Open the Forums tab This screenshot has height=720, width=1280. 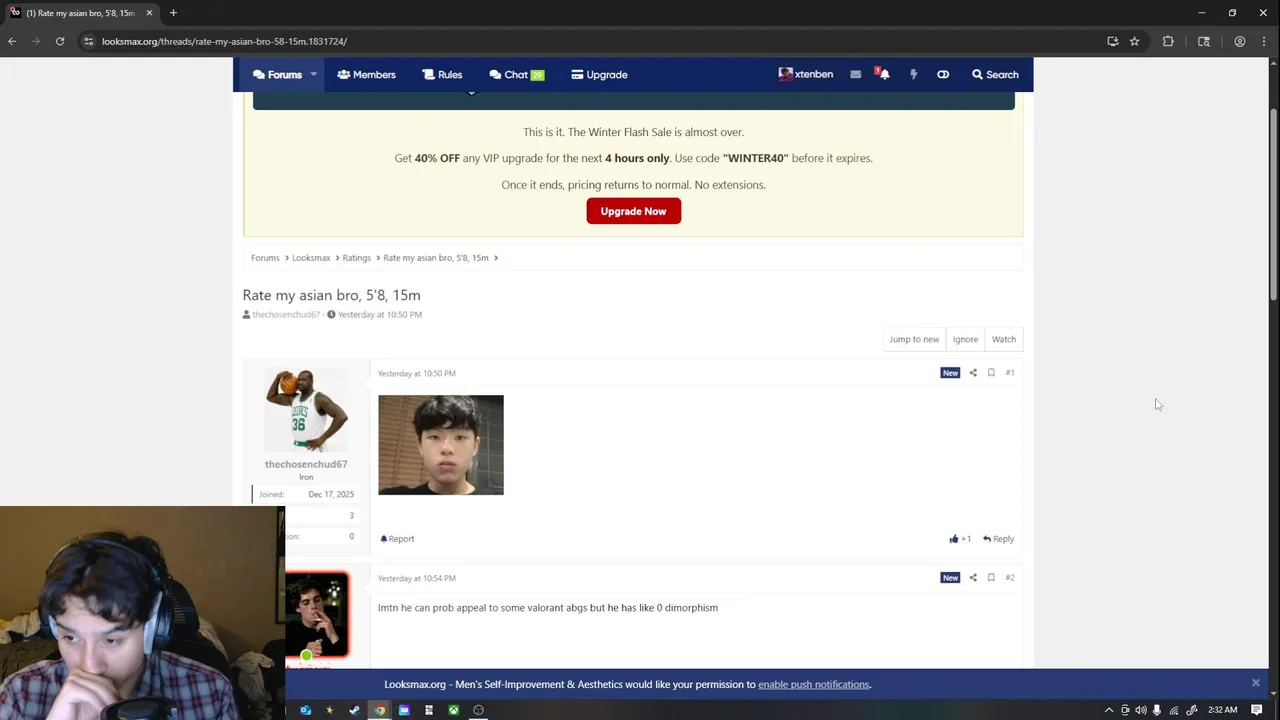277,74
